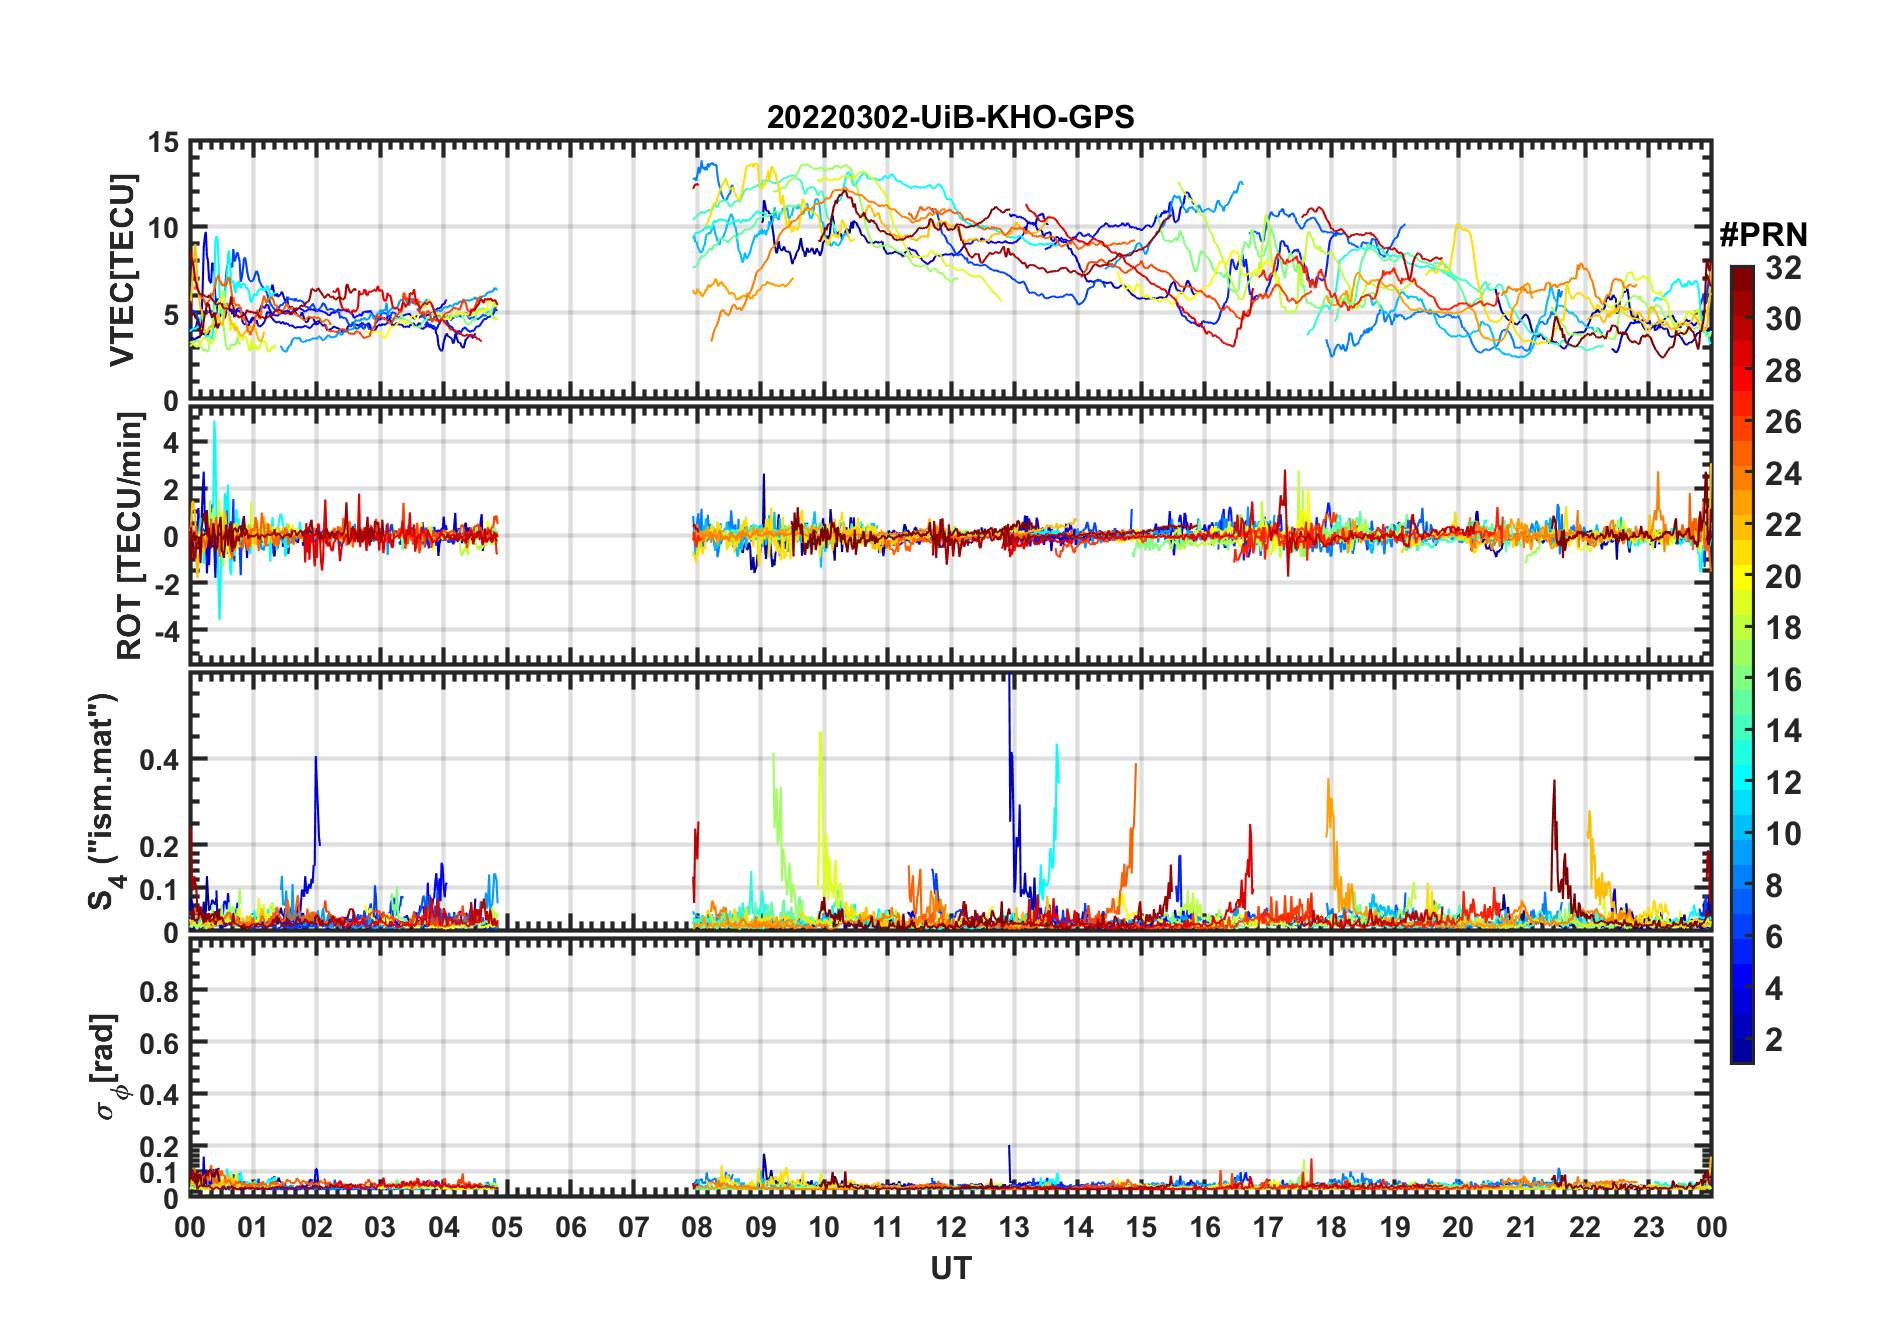The width and height of the screenshot is (1902, 1330).
Task: Click the green band near colorbar tick 16
Action: [1742, 679]
